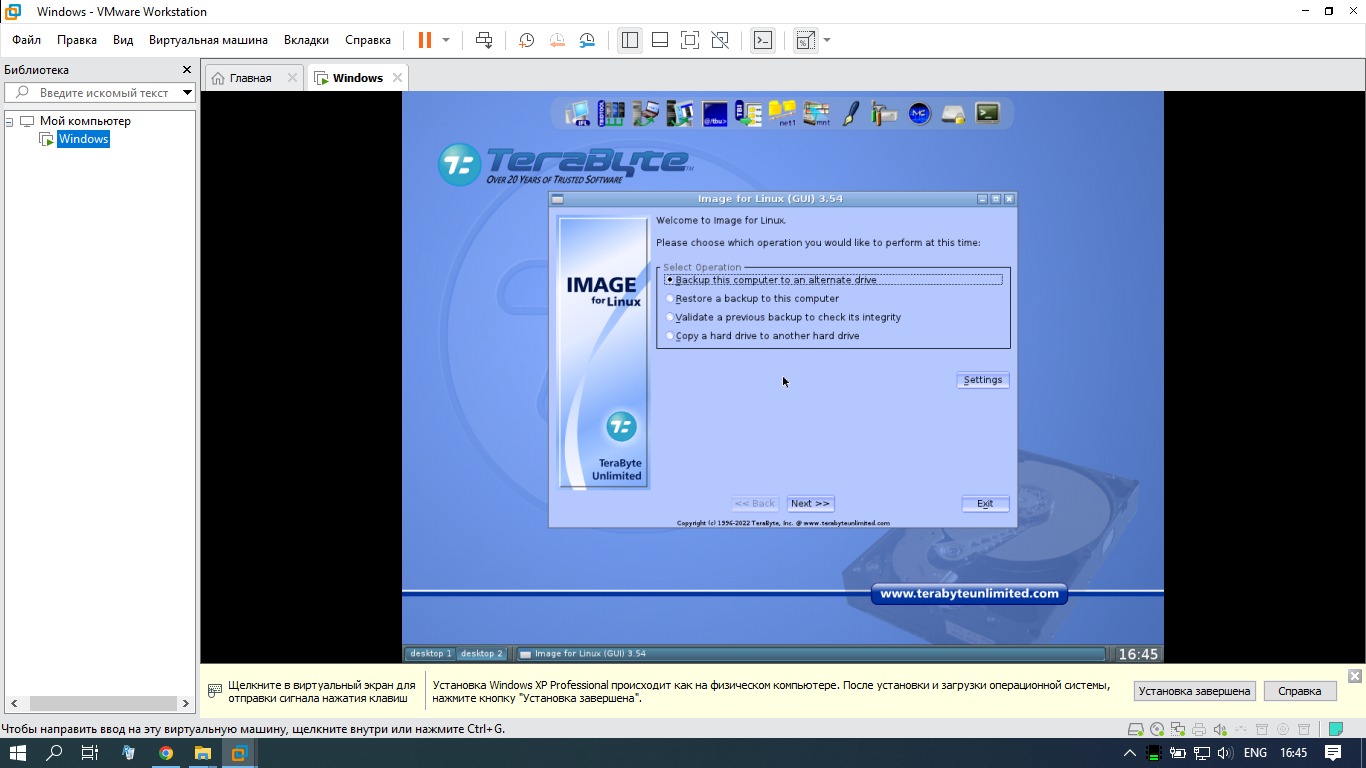Open the @/tbu> terminal icon
The width and height of the screenshot is (1366, 768).
tap(714, 114)
